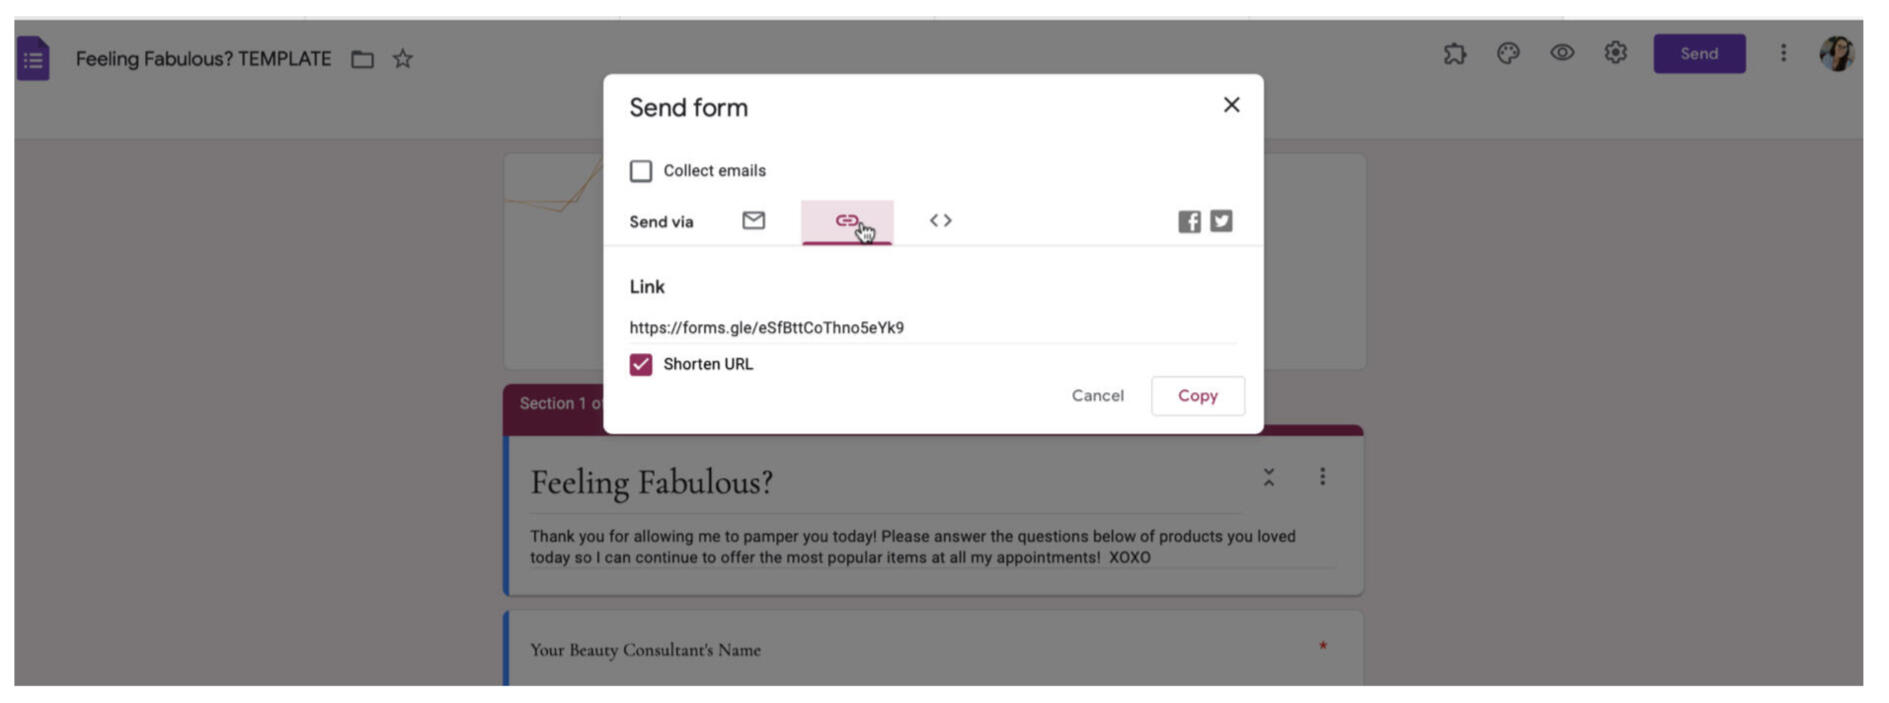Collapse the Feeling Fabulous section

click(x=1269, y=477)
